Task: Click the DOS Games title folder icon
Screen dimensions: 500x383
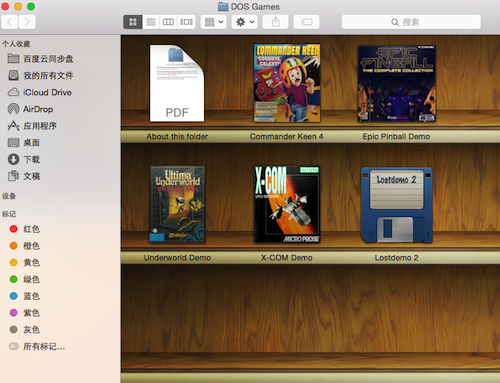Action: 223,7
